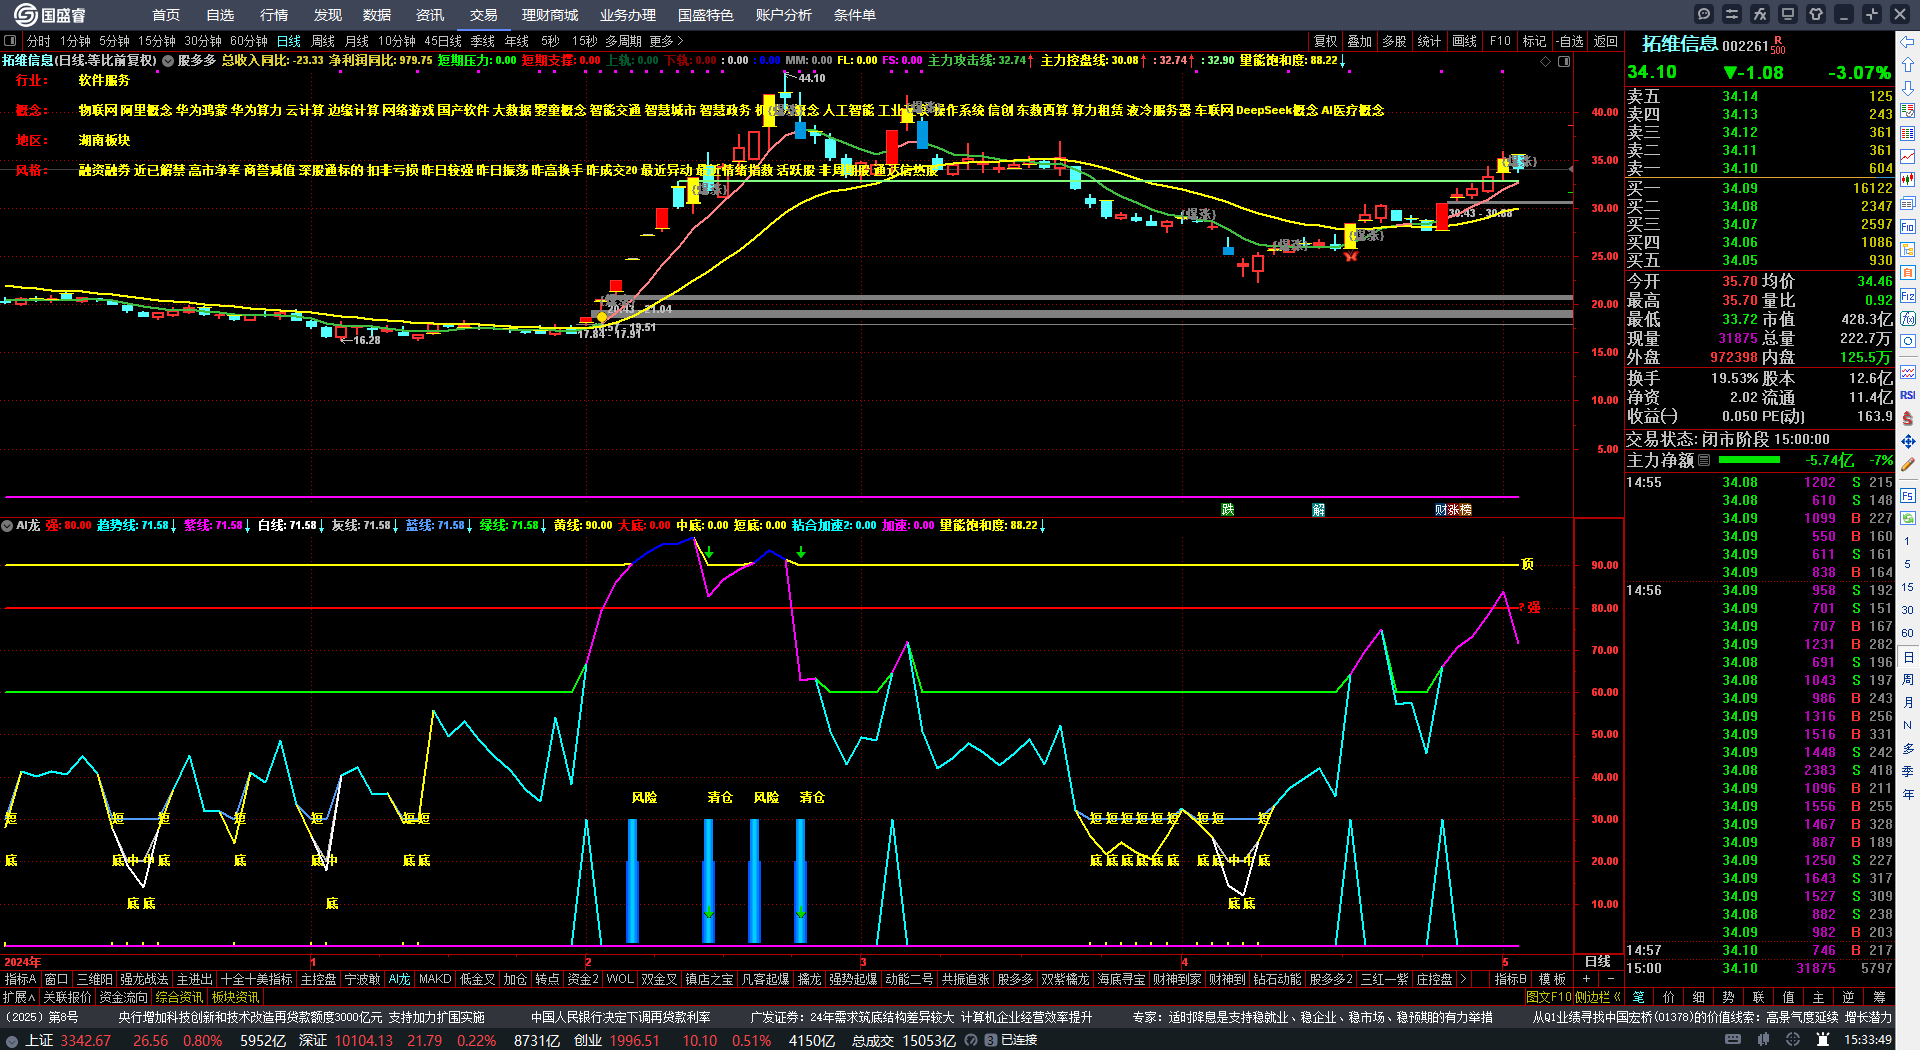The image size is (1920, 1050).
Task: Expand indicator tabs with right arrow
Action: (x=1463, y=979)
